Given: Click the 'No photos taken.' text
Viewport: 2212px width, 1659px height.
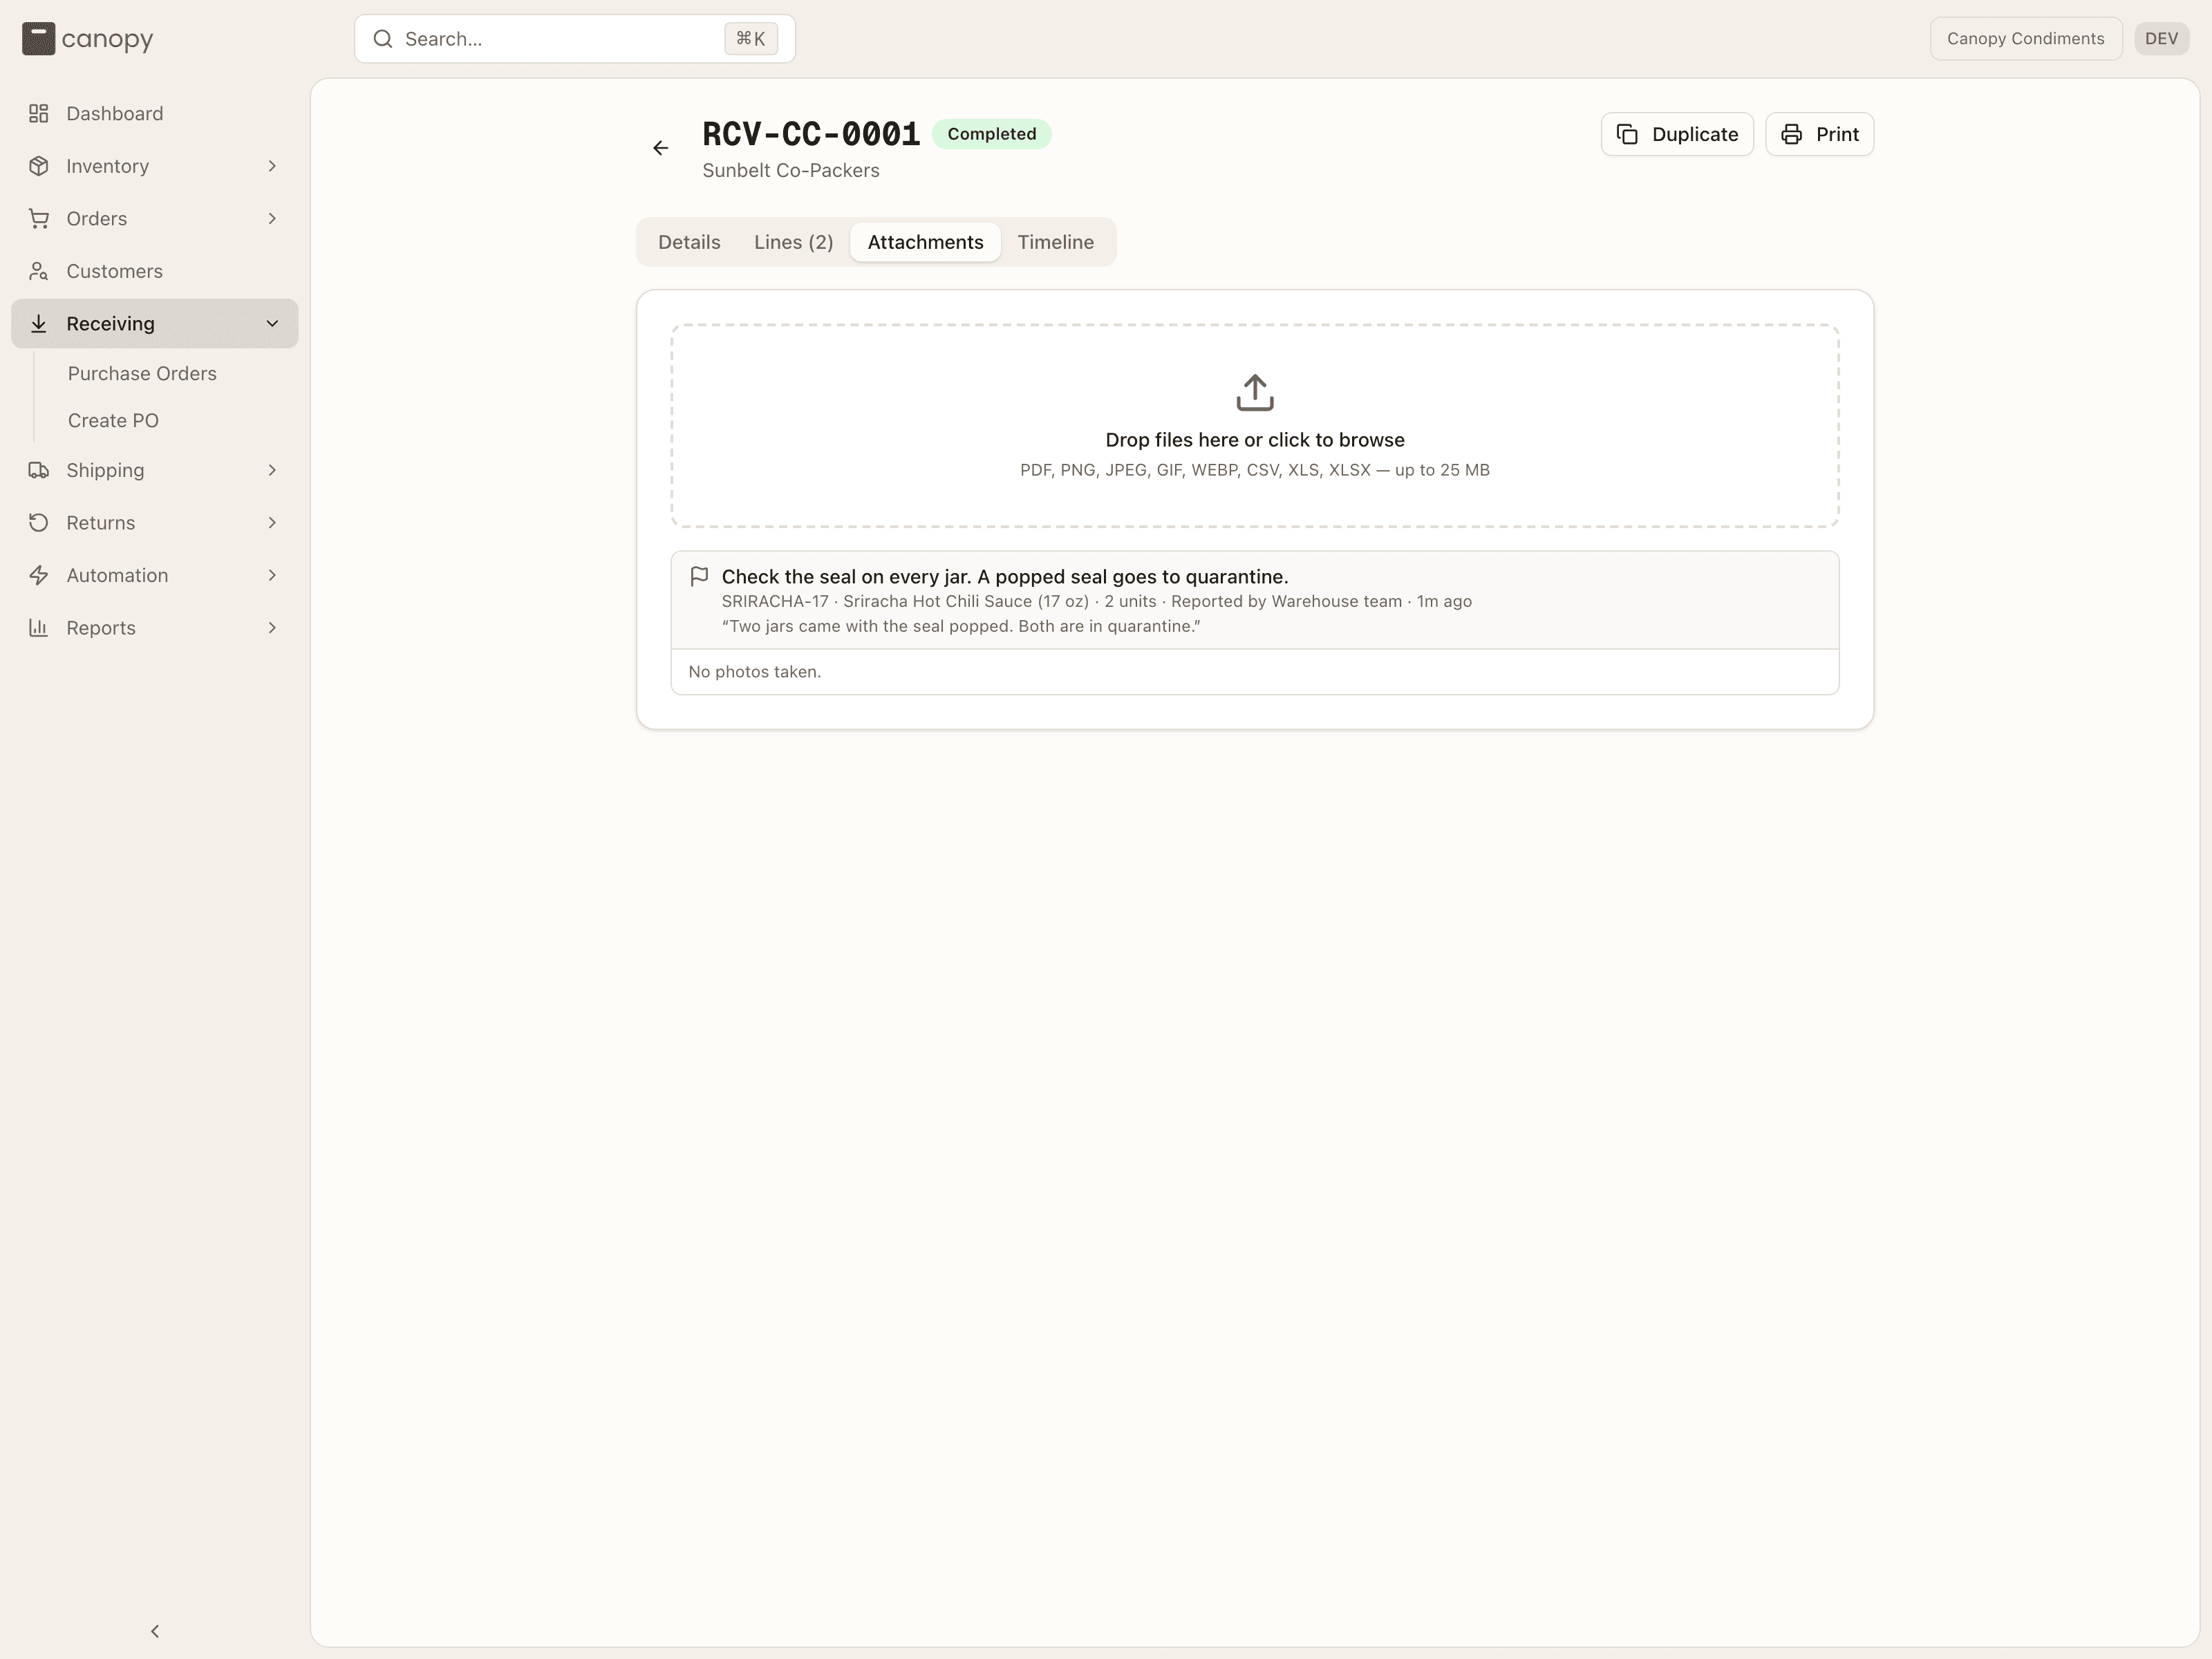Looking at the screenshot, I should click(754, 672).
